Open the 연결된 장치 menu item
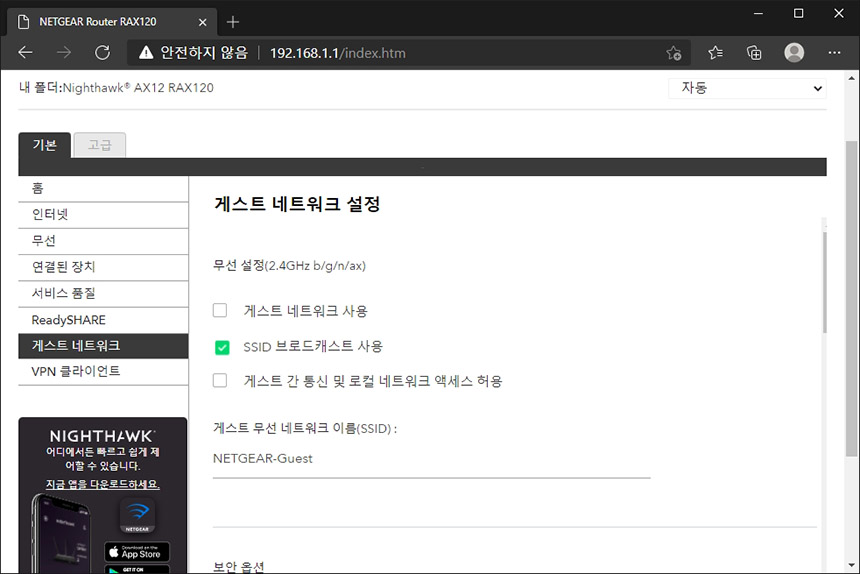860x574 pixels. (103, 268)
